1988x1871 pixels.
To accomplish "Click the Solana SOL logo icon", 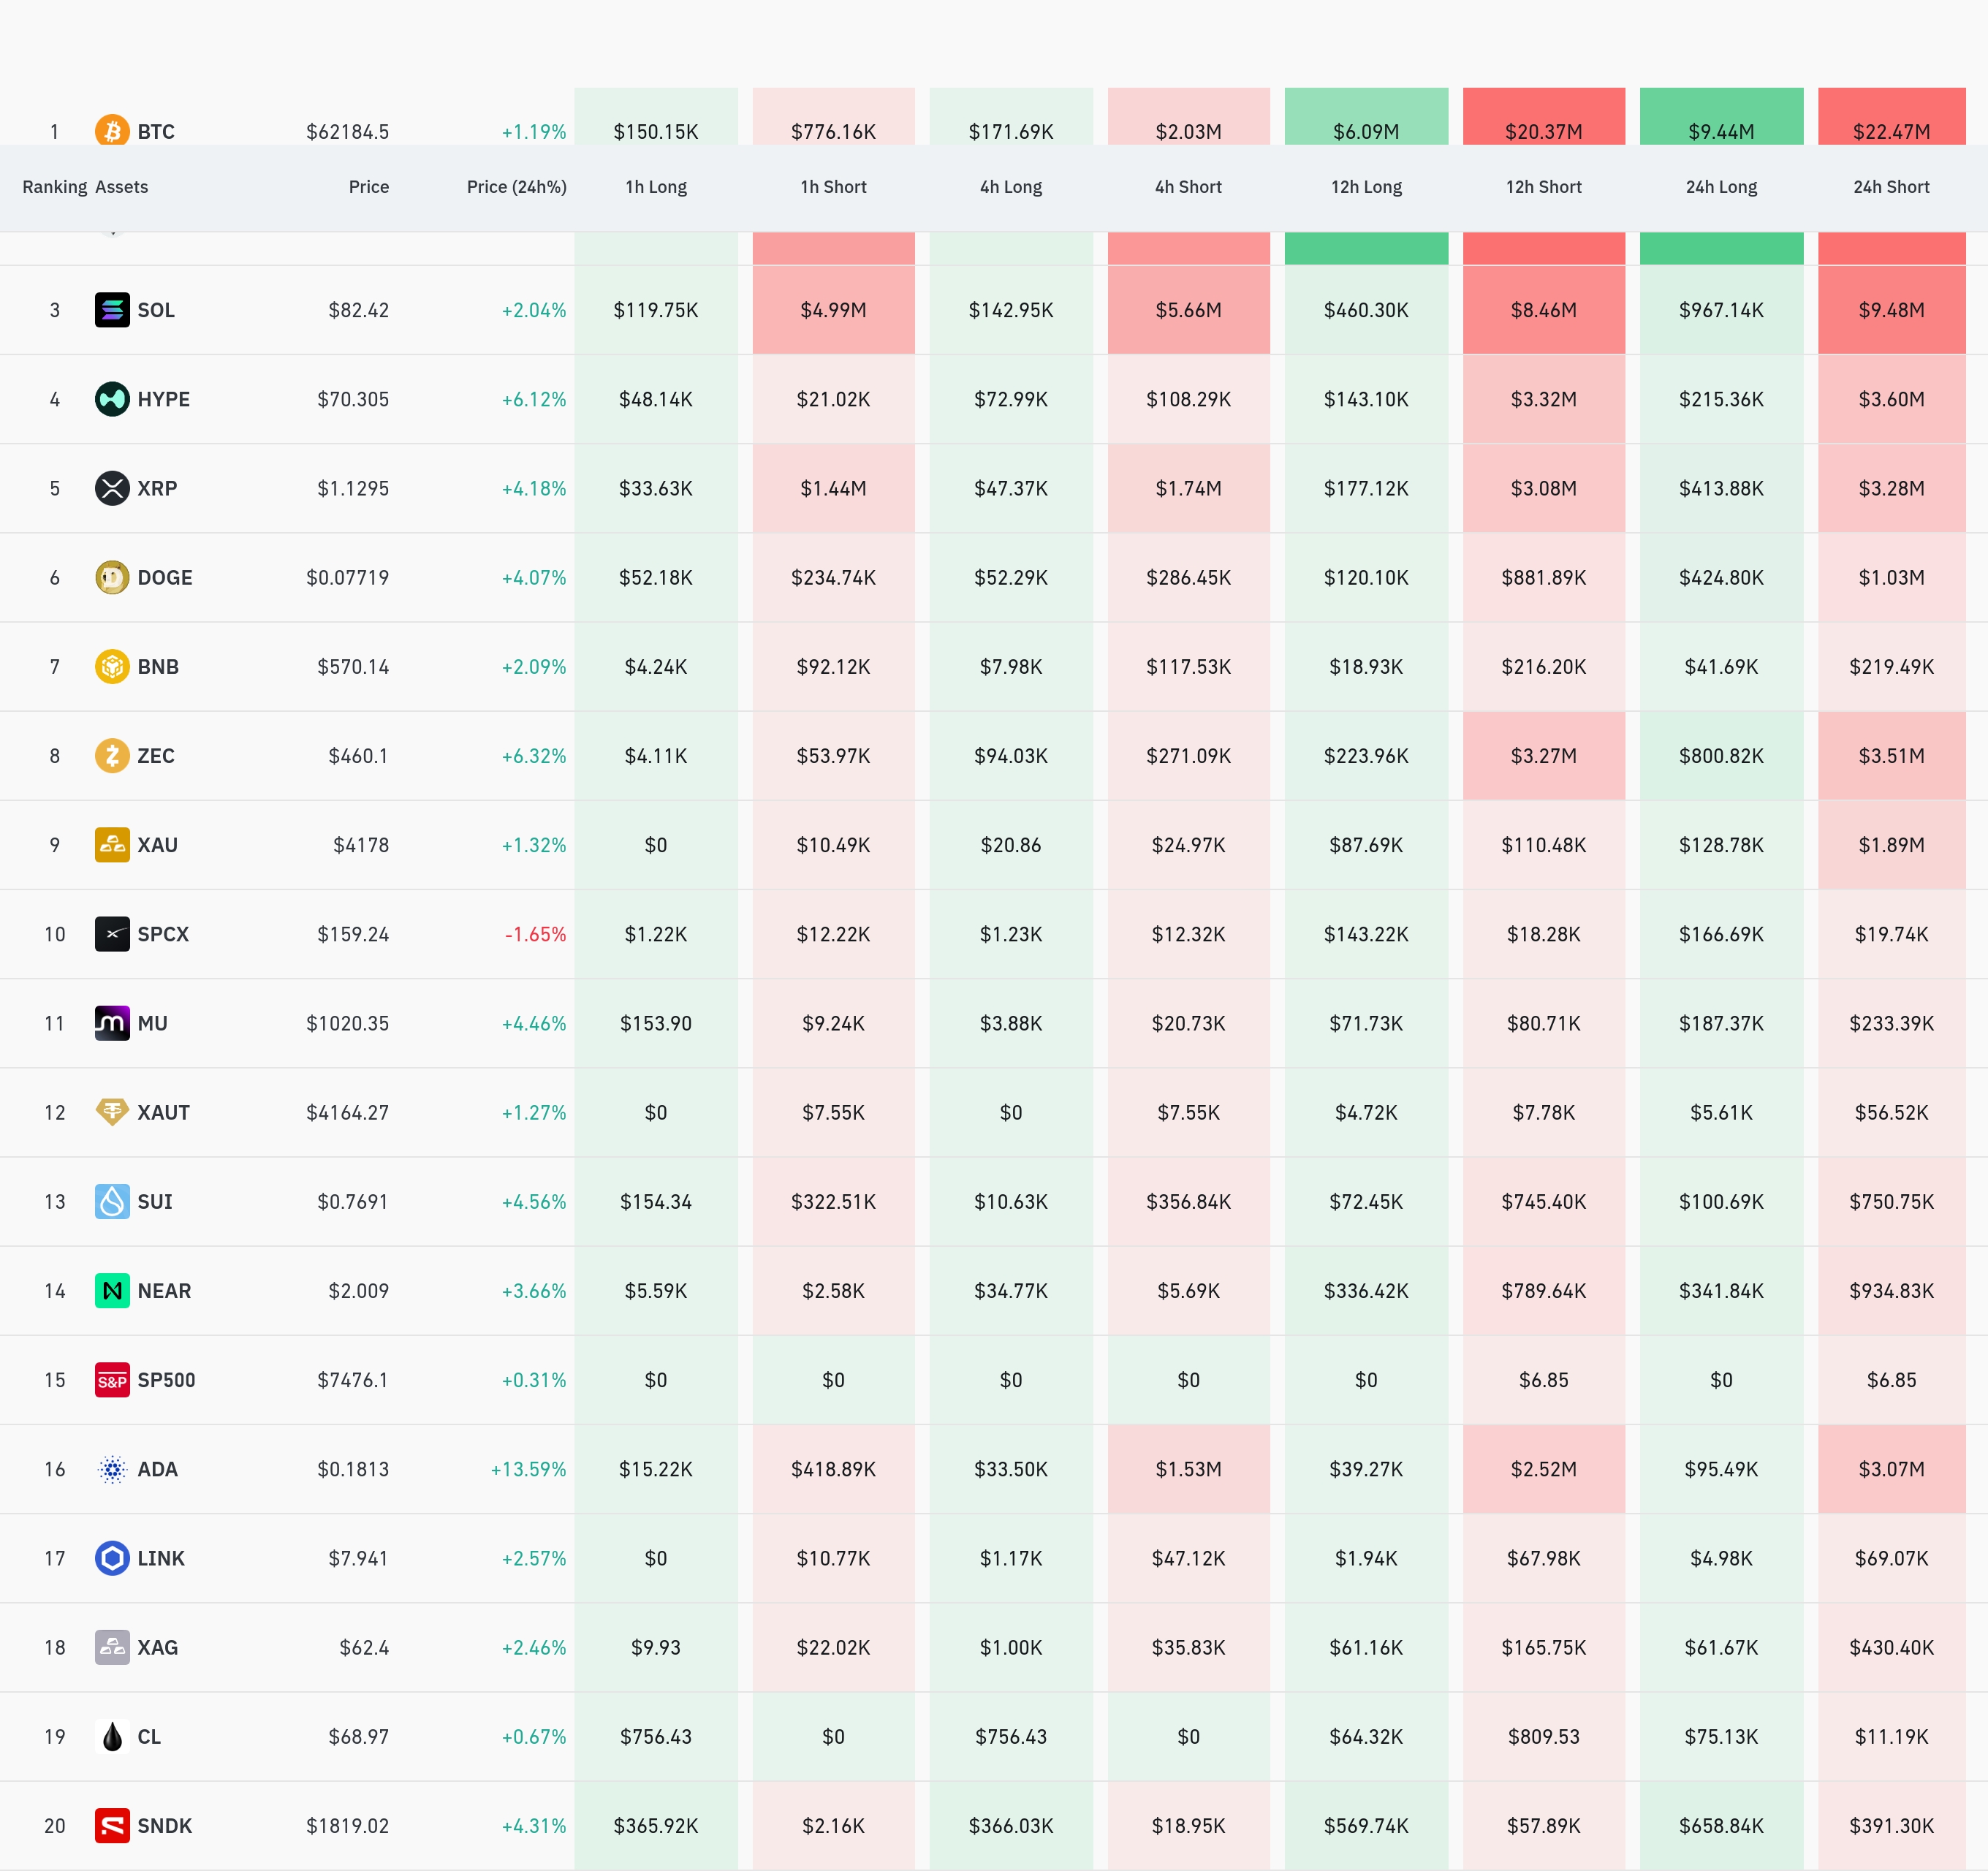I will point(112,310).
